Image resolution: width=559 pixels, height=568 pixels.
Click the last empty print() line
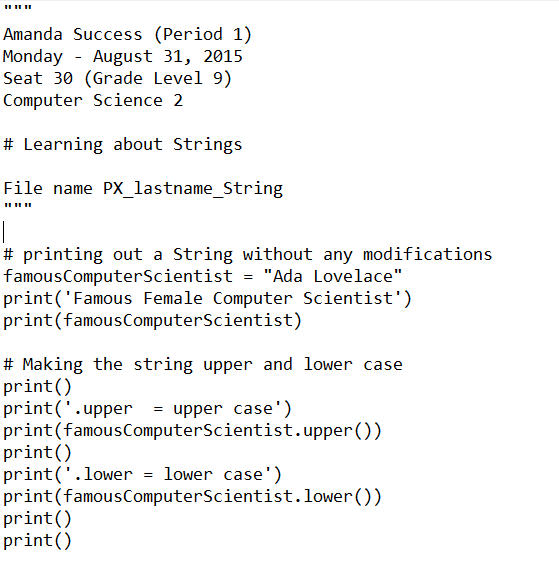37,541
